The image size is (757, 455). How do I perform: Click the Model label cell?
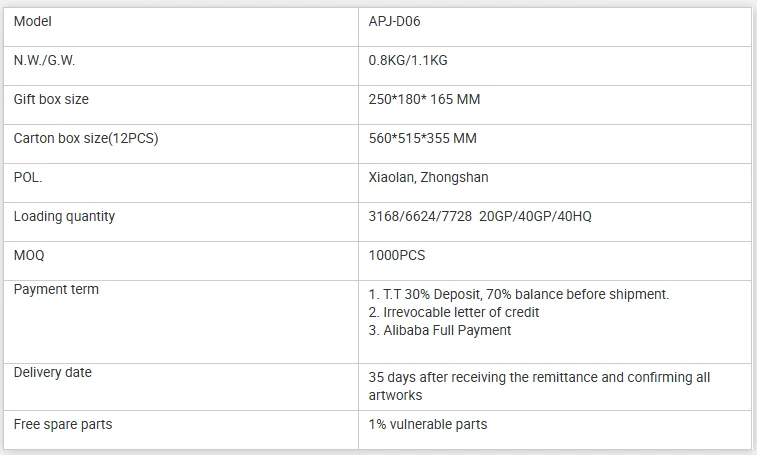tap(32, 21)
